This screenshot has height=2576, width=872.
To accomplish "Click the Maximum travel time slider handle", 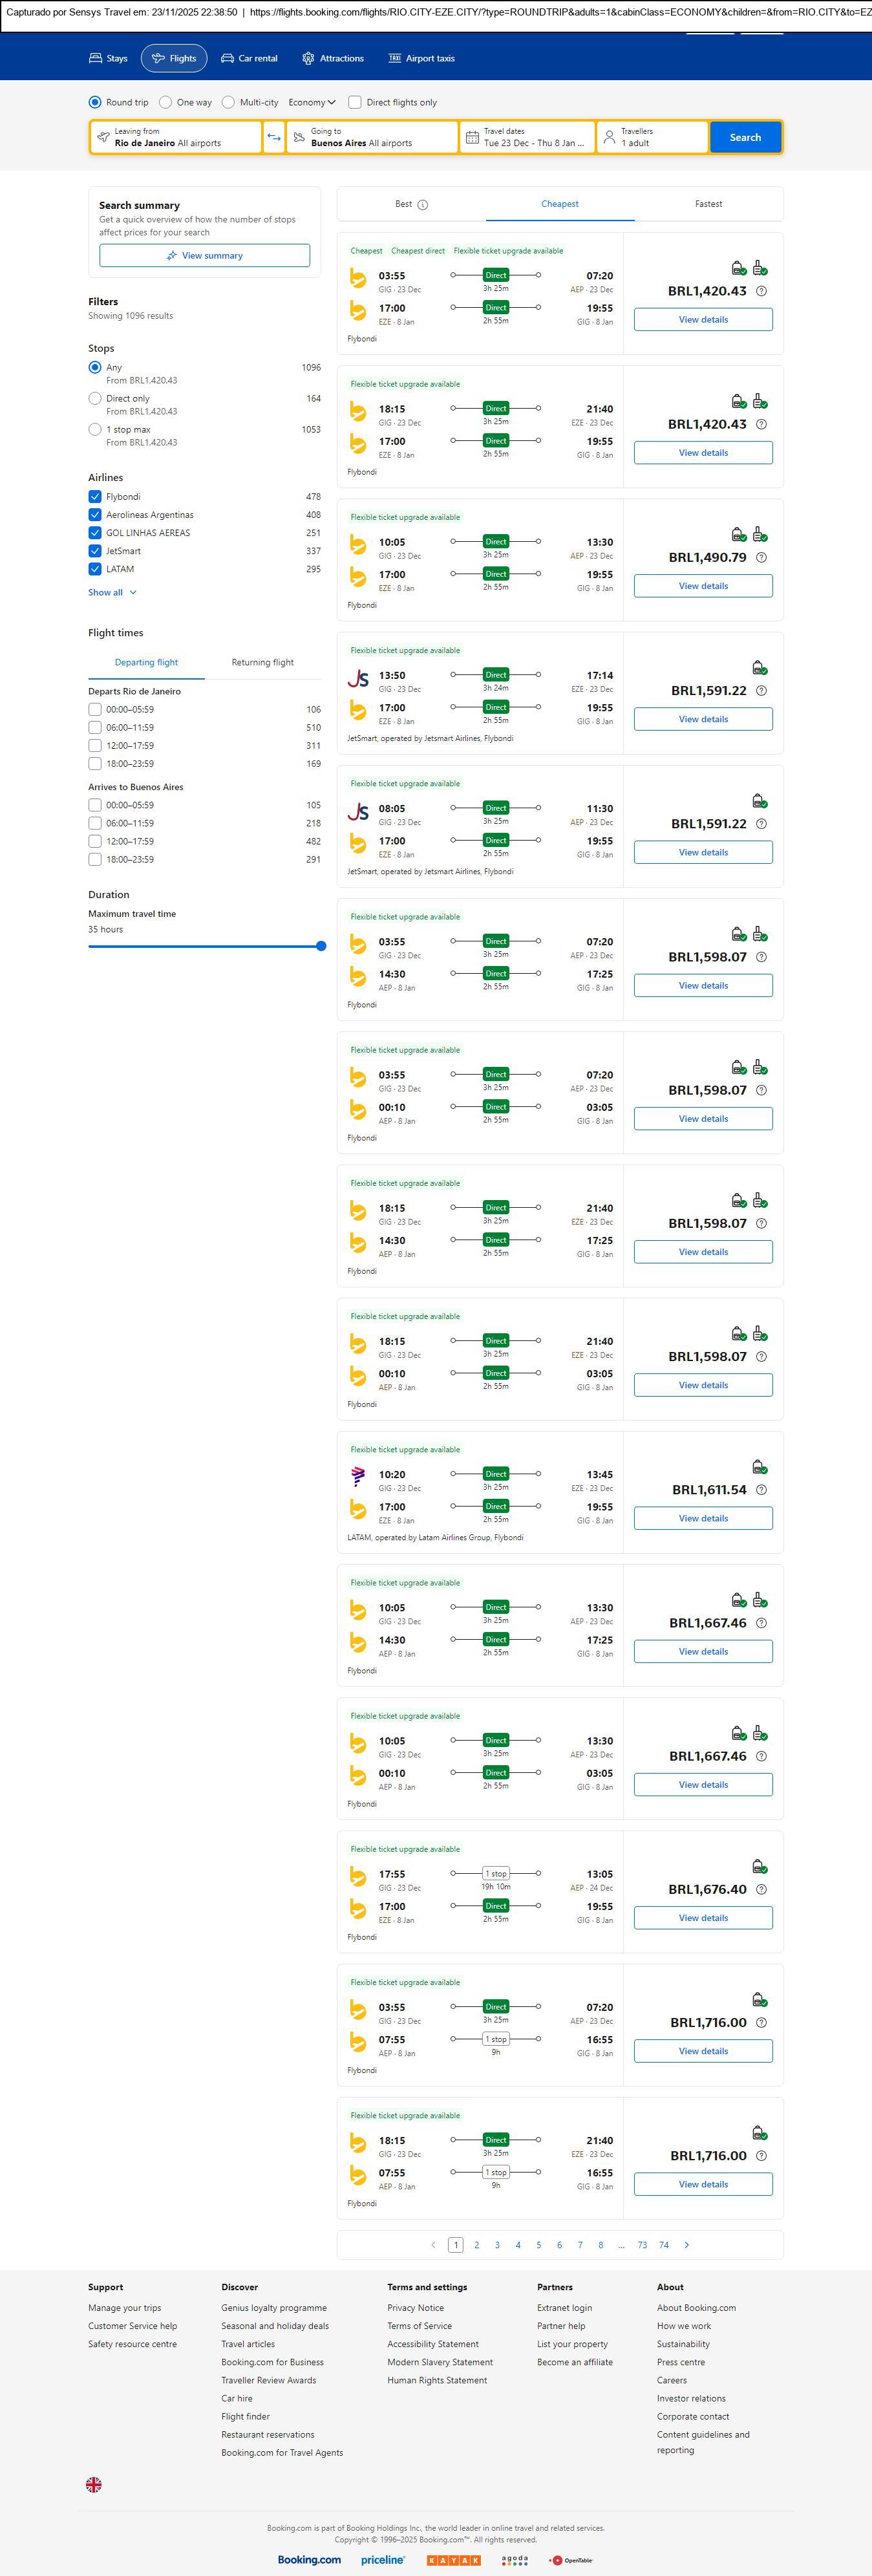I will point(321,946).
